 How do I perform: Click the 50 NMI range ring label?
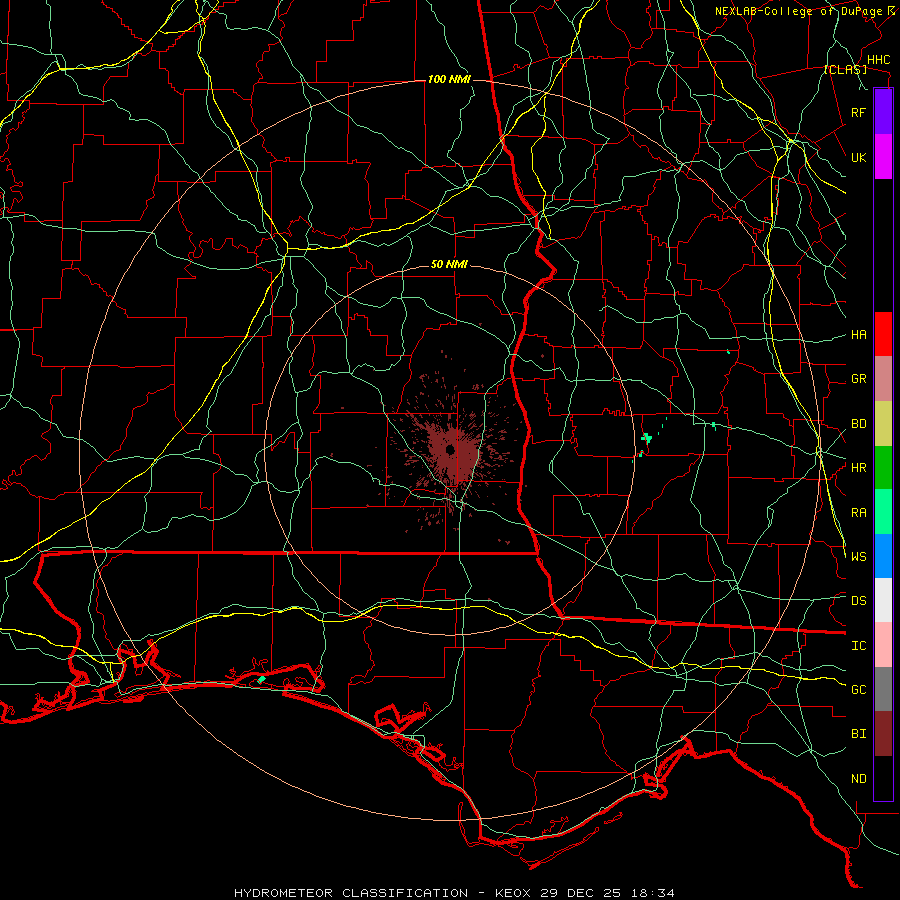(x=449, y=264)
